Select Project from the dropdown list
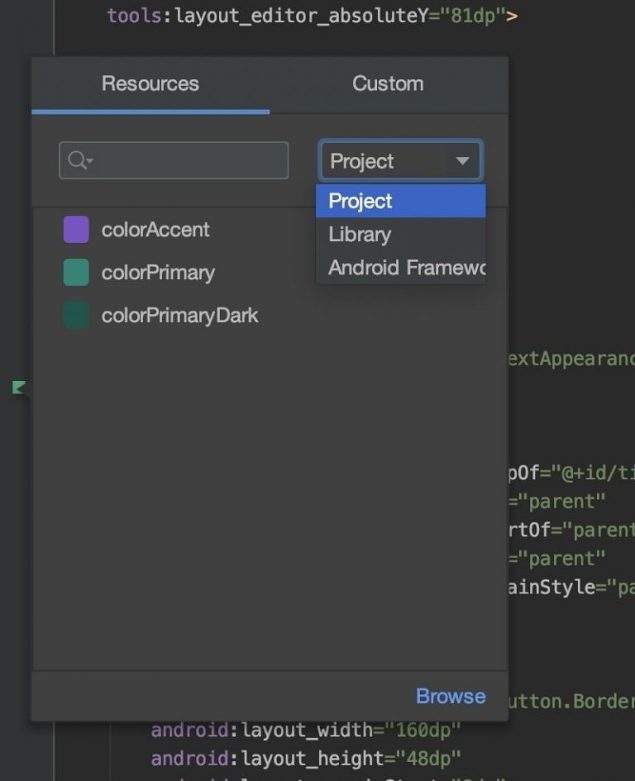 [x=400, y=201]
